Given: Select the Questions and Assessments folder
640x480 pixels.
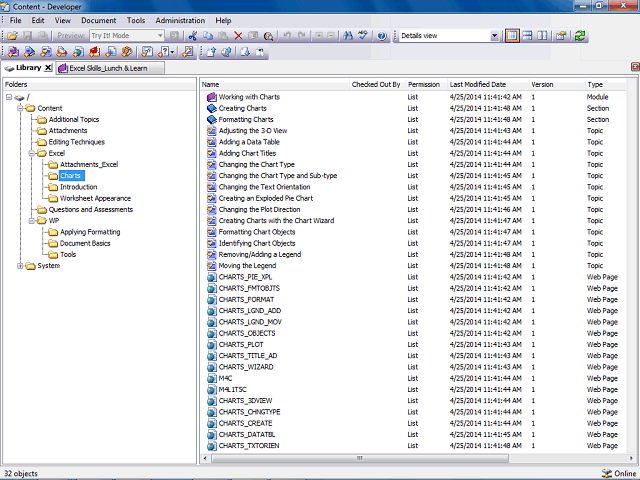Looking at the screenshot, I should (91, 209).
